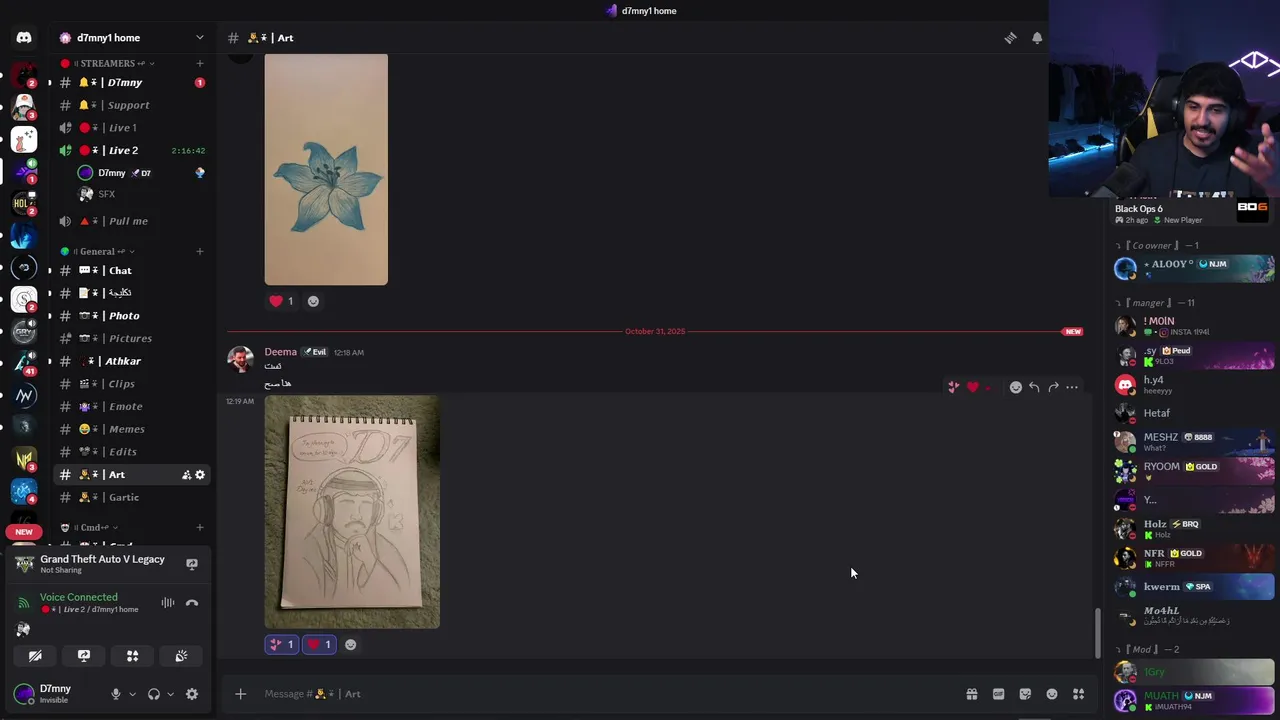The height and width of the screenshot is (720, 1280).
Task: Open the threads icon in channel header
Action: 1010,38
